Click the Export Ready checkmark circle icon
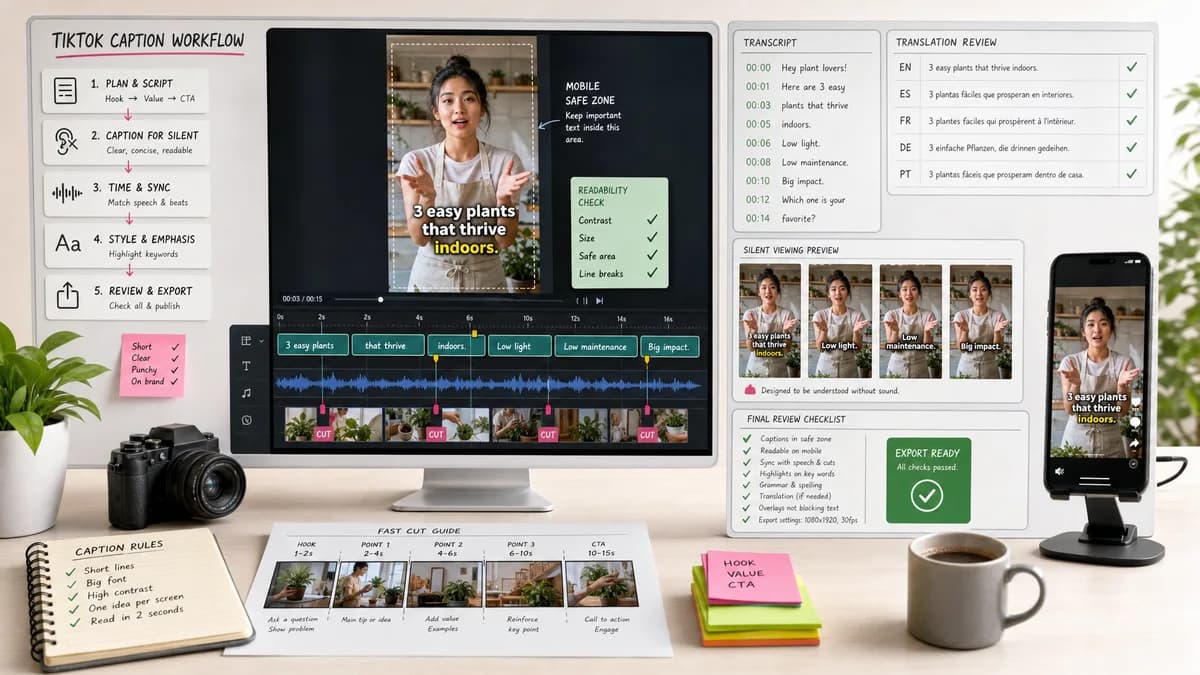Screen dimensions: 1200x675 click(x=927, y=495)
